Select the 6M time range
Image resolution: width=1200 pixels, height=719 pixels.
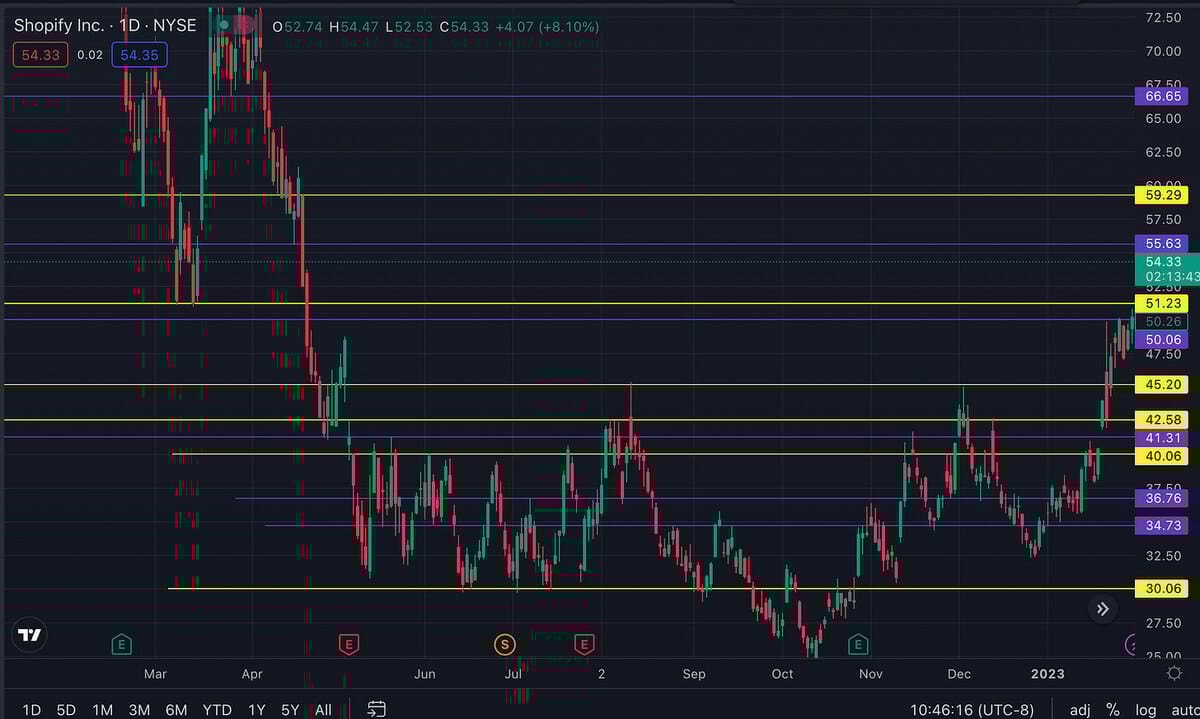pos(176,709)
